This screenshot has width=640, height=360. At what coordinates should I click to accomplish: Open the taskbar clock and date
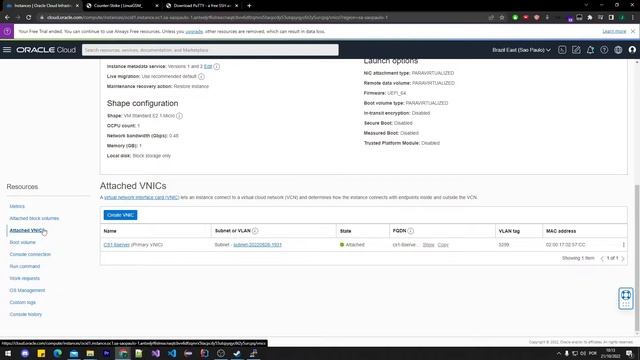click(612, 353)
